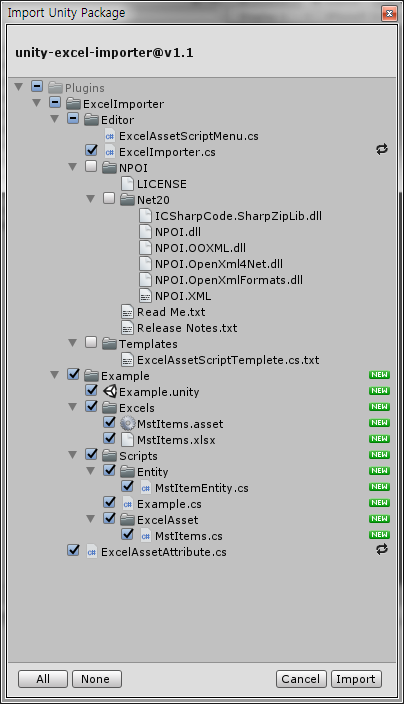Select the Entity folder label

[x=153, y=472]
